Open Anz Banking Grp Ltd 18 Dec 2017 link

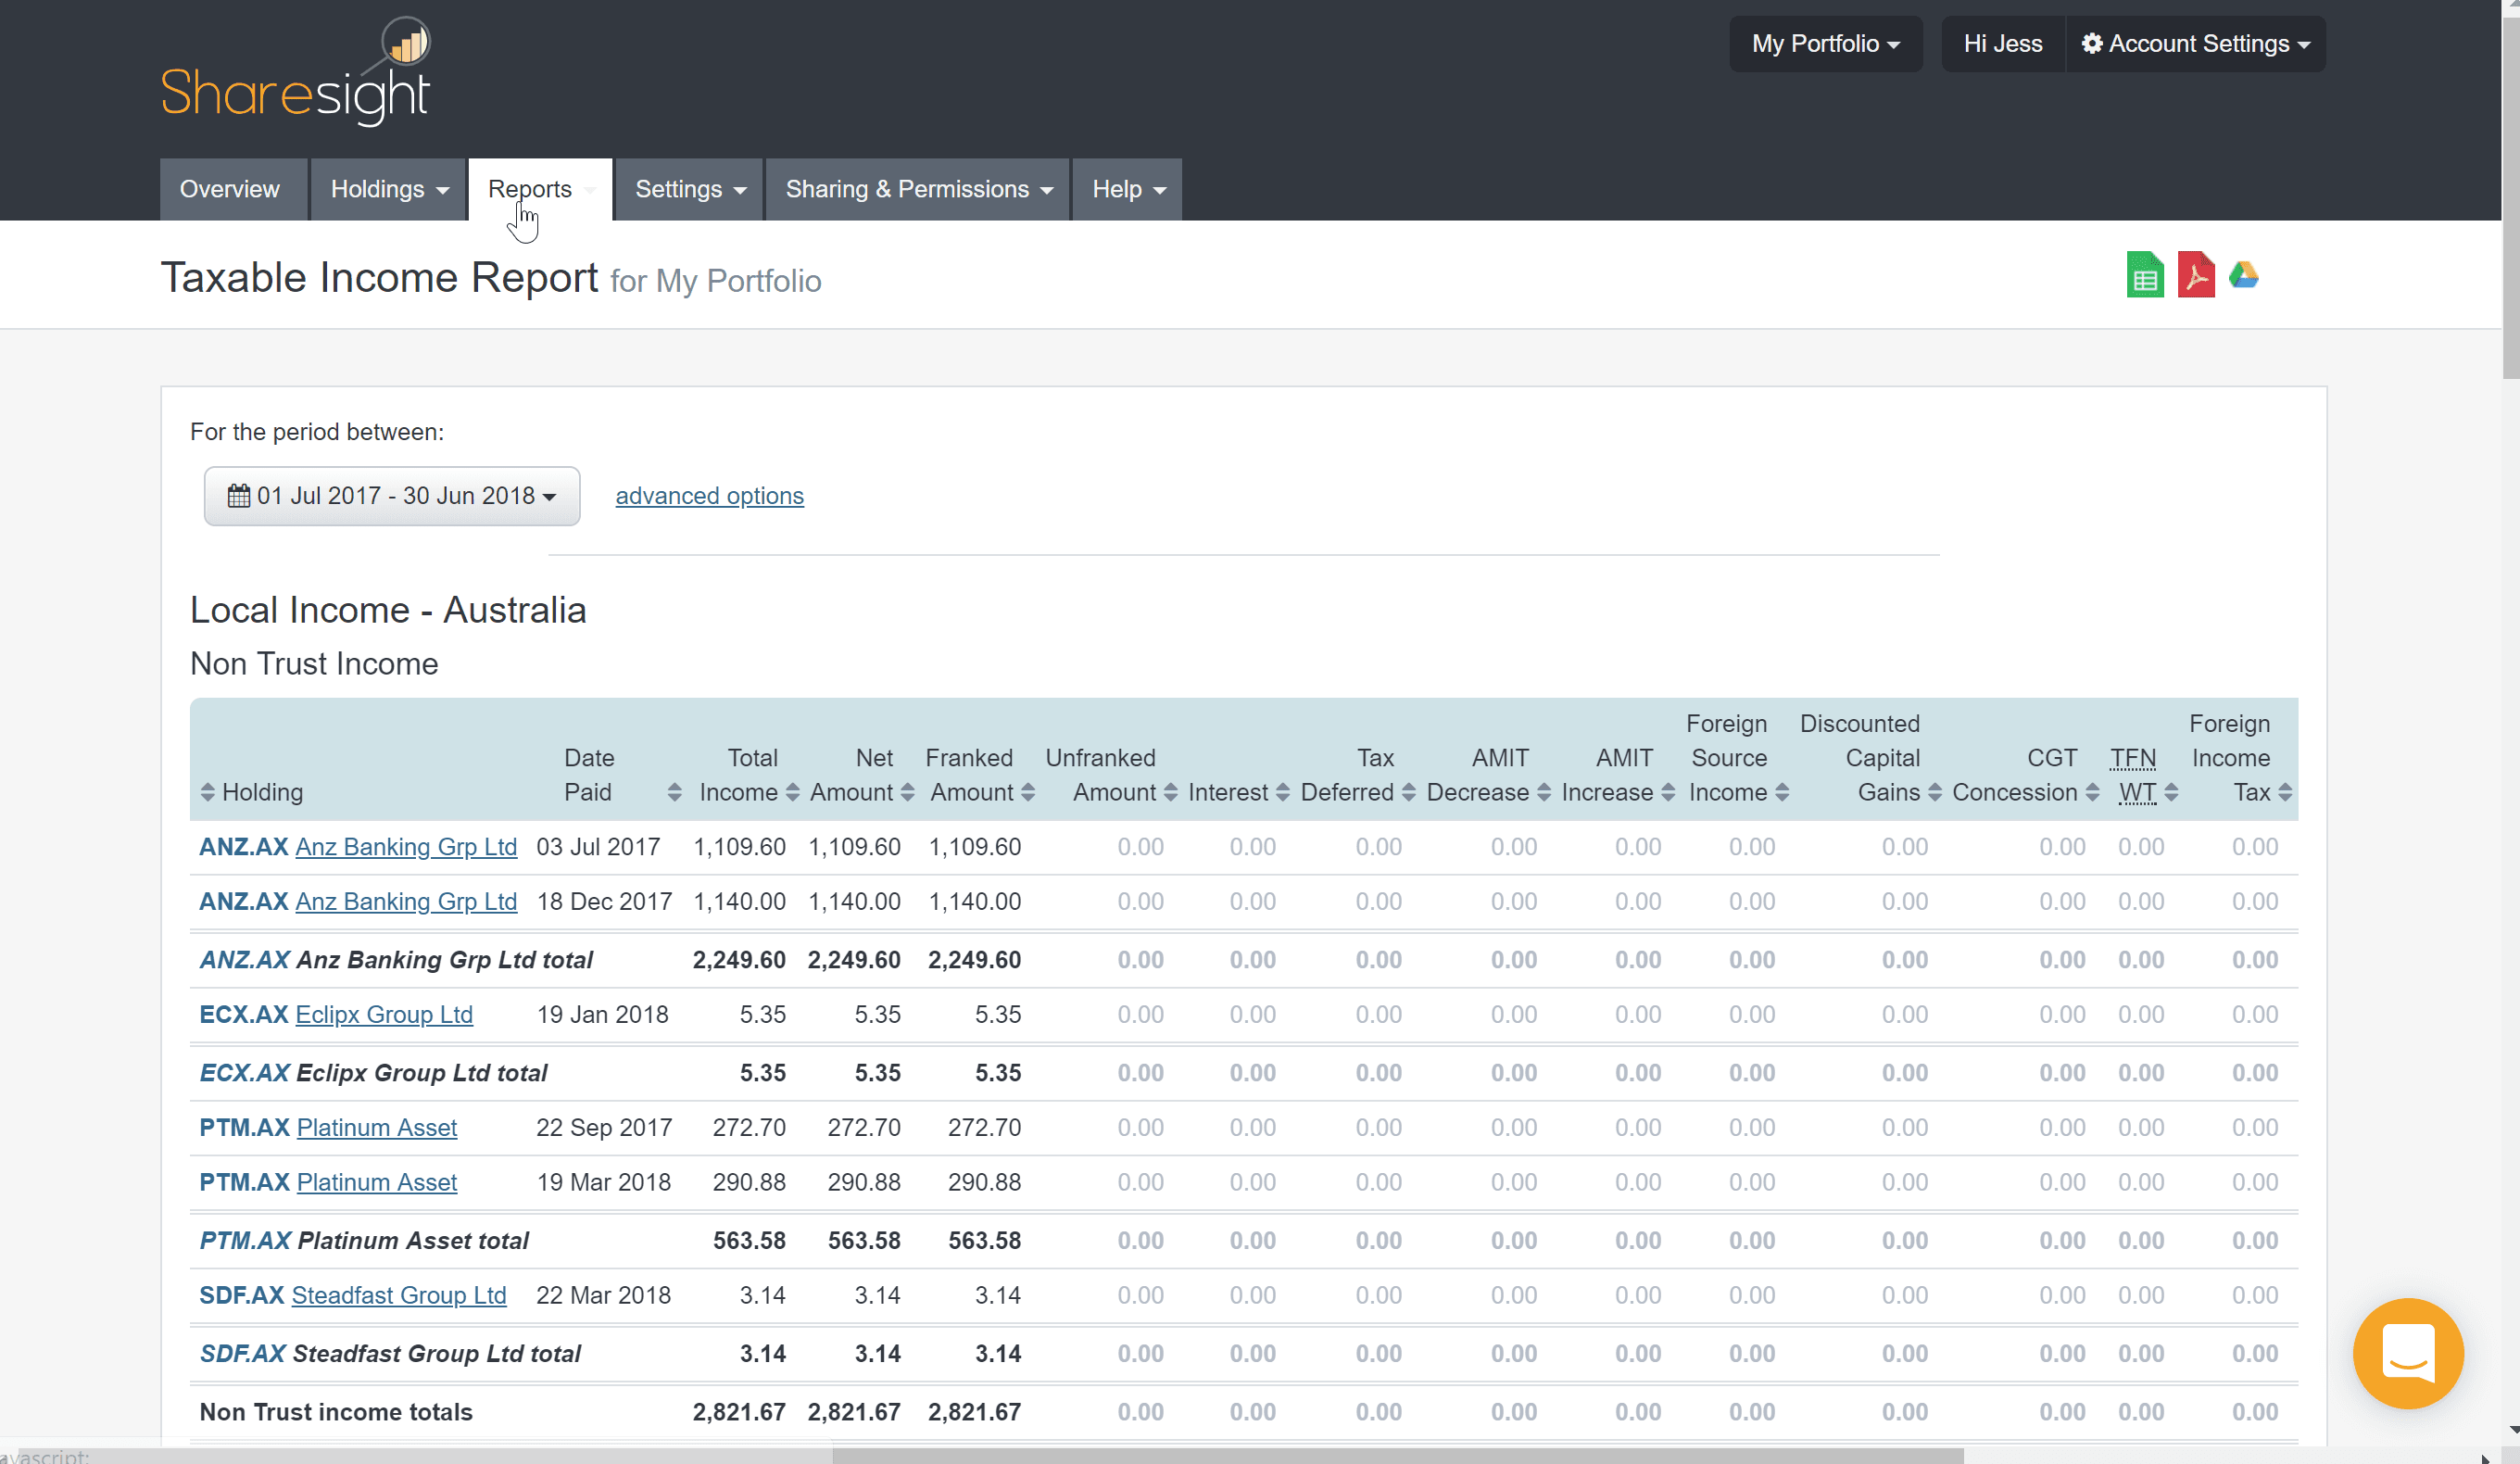(406, 902)
